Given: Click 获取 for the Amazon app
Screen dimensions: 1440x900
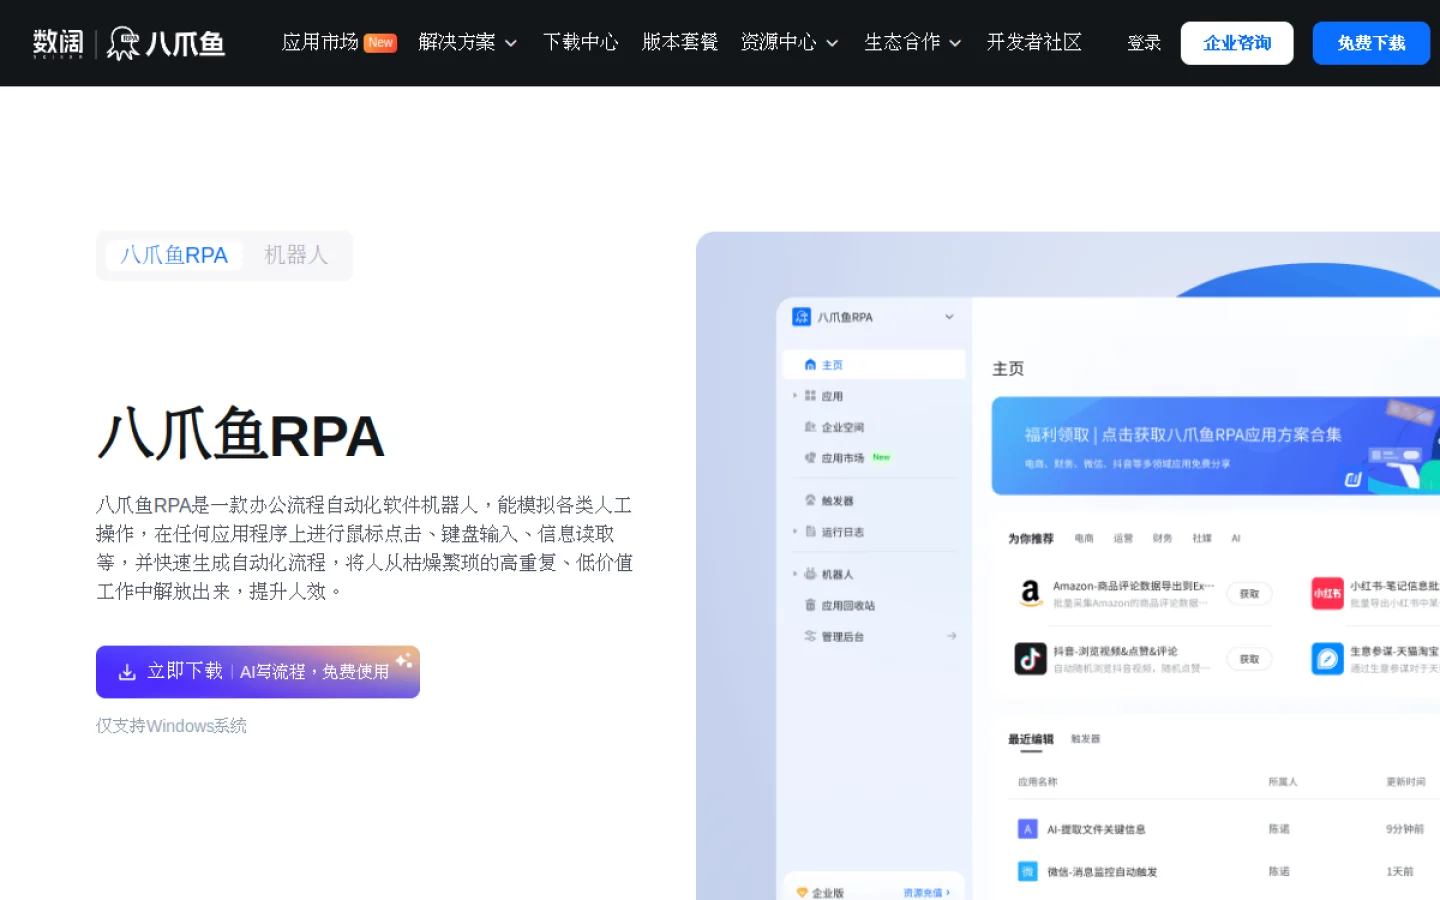Looking at the screenshot, I should (1249, 594).
